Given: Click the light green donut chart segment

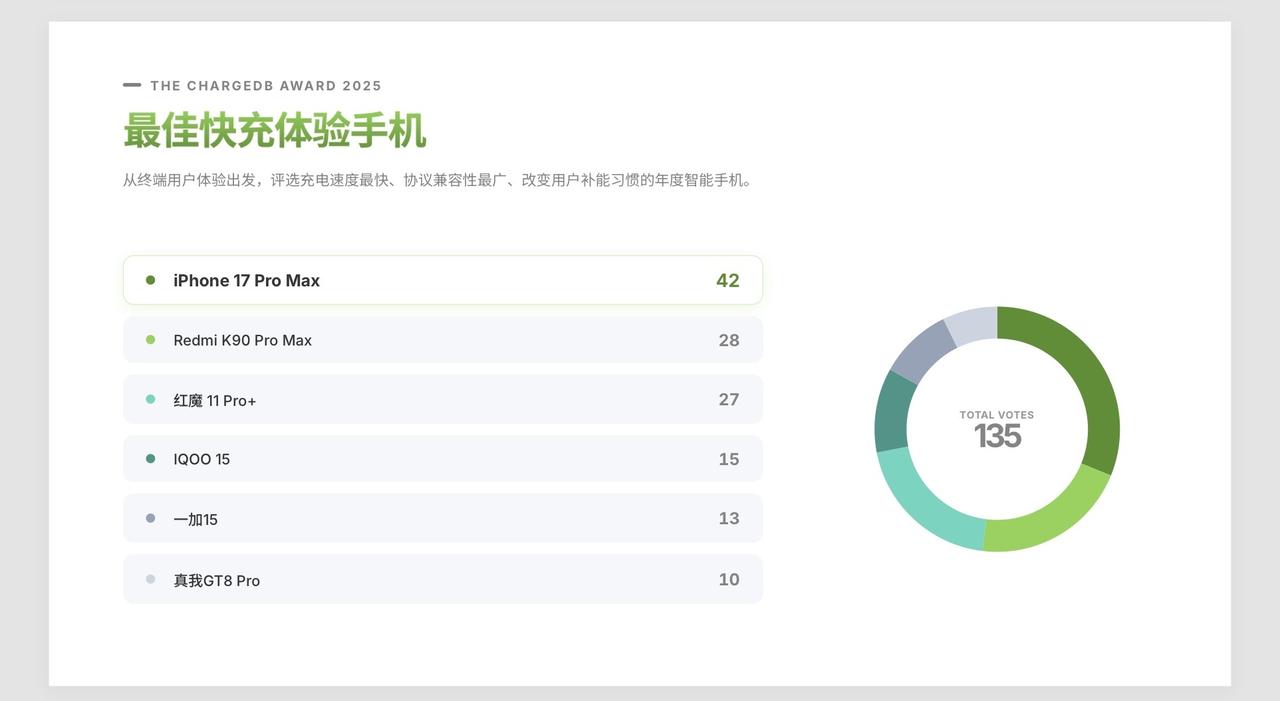Looking at the screenshot, I should (x=1050, y=520).
